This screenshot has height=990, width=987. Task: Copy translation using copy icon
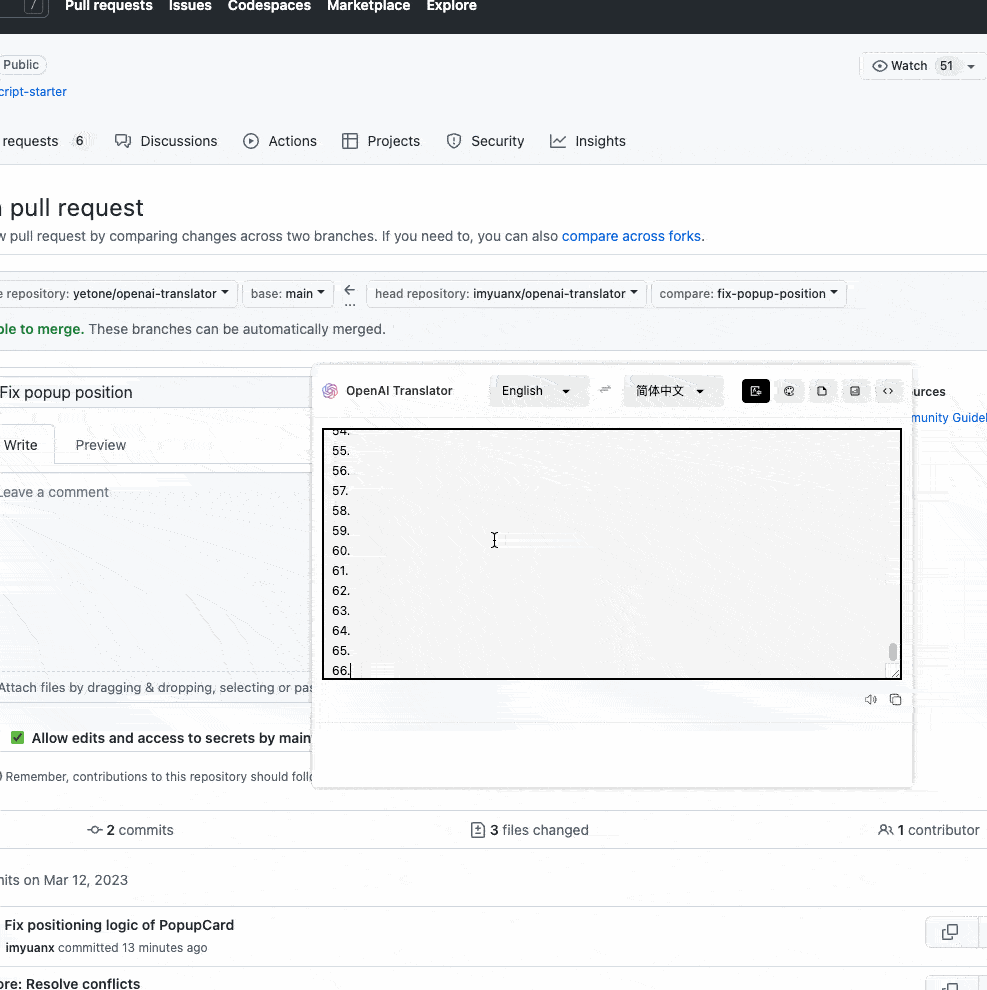pos(895,699)
